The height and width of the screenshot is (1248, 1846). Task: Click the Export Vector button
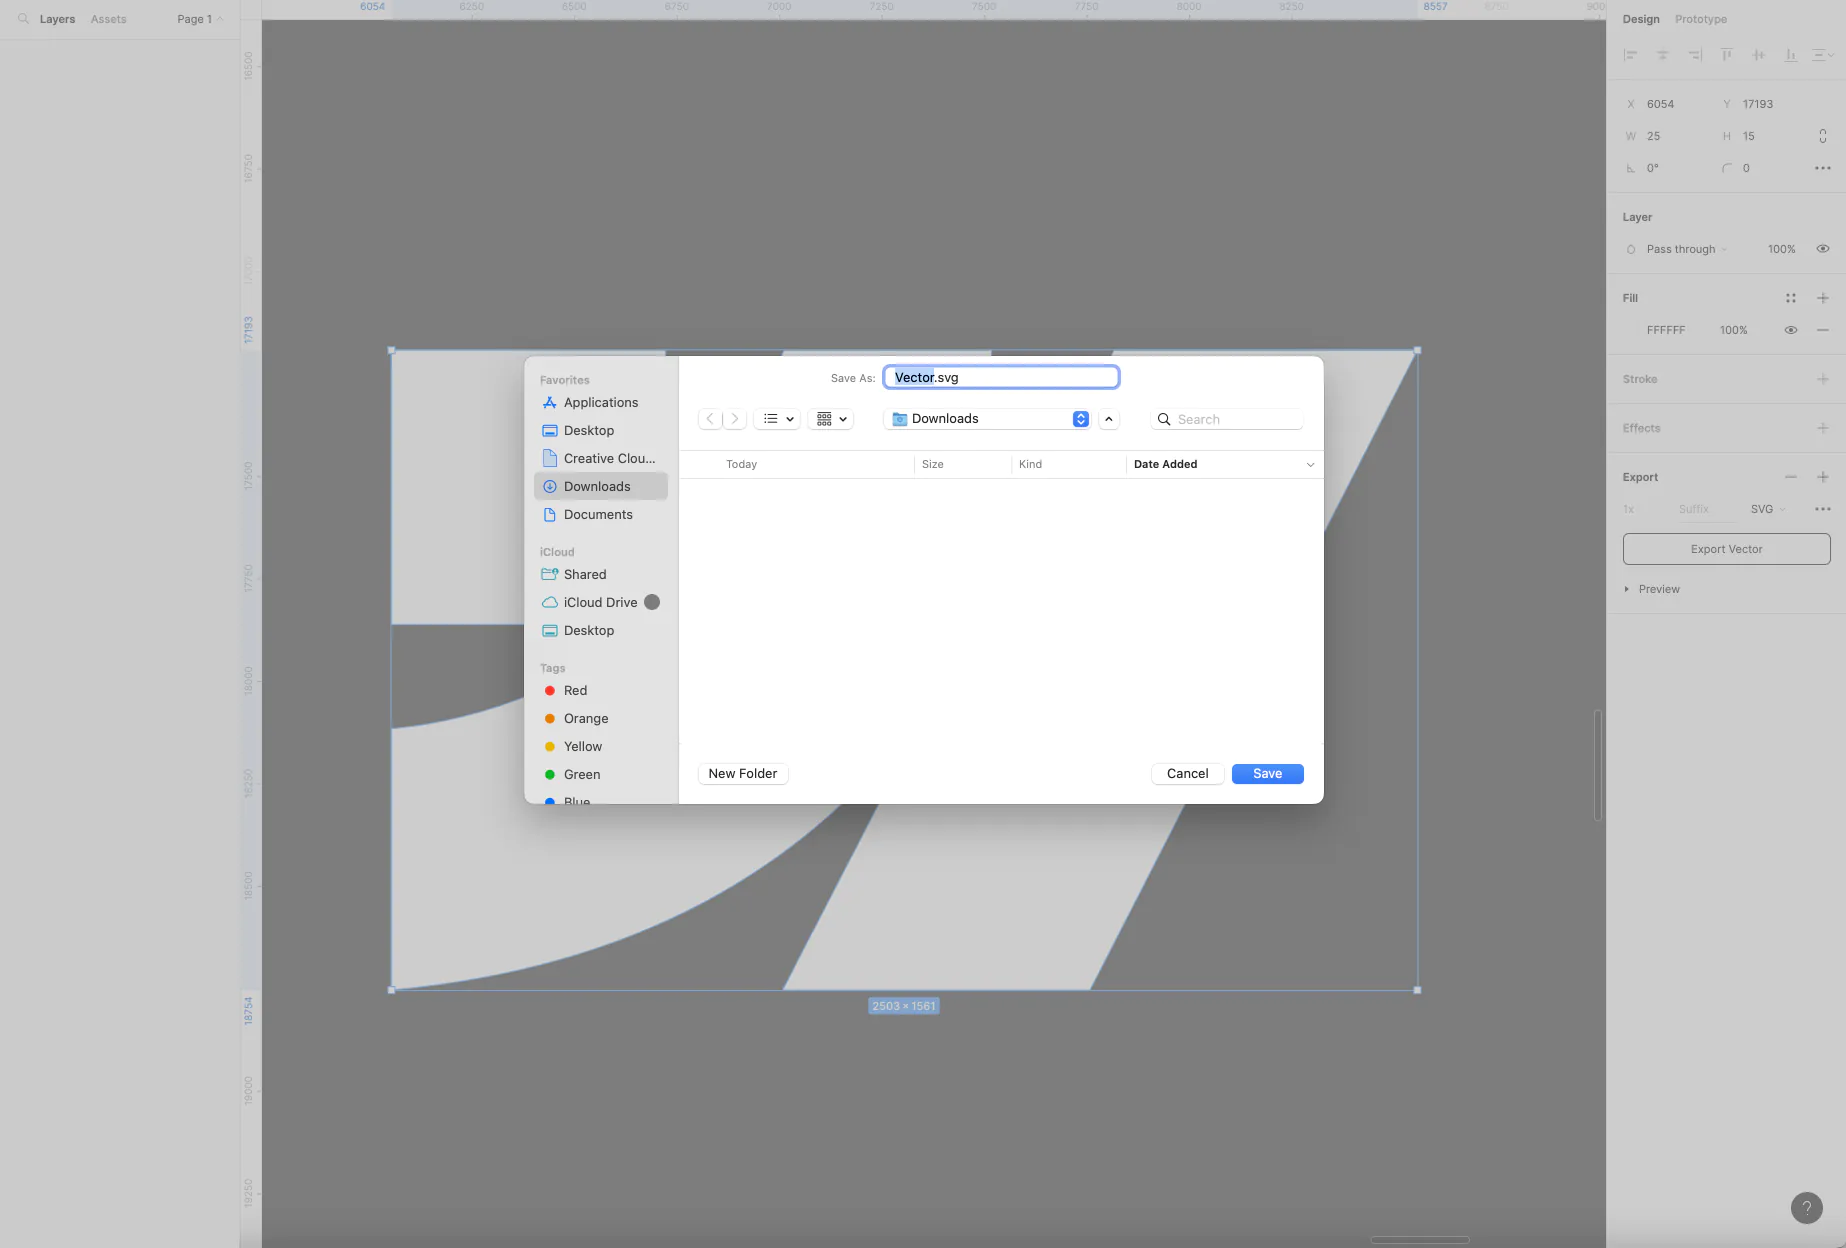1726,548
